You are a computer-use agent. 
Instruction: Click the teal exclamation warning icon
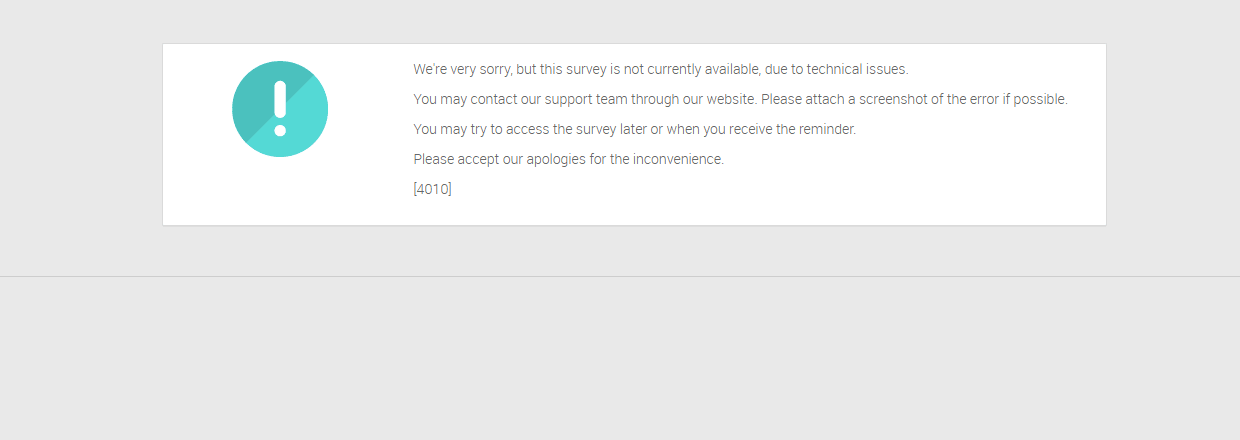[x=280, y=109]
